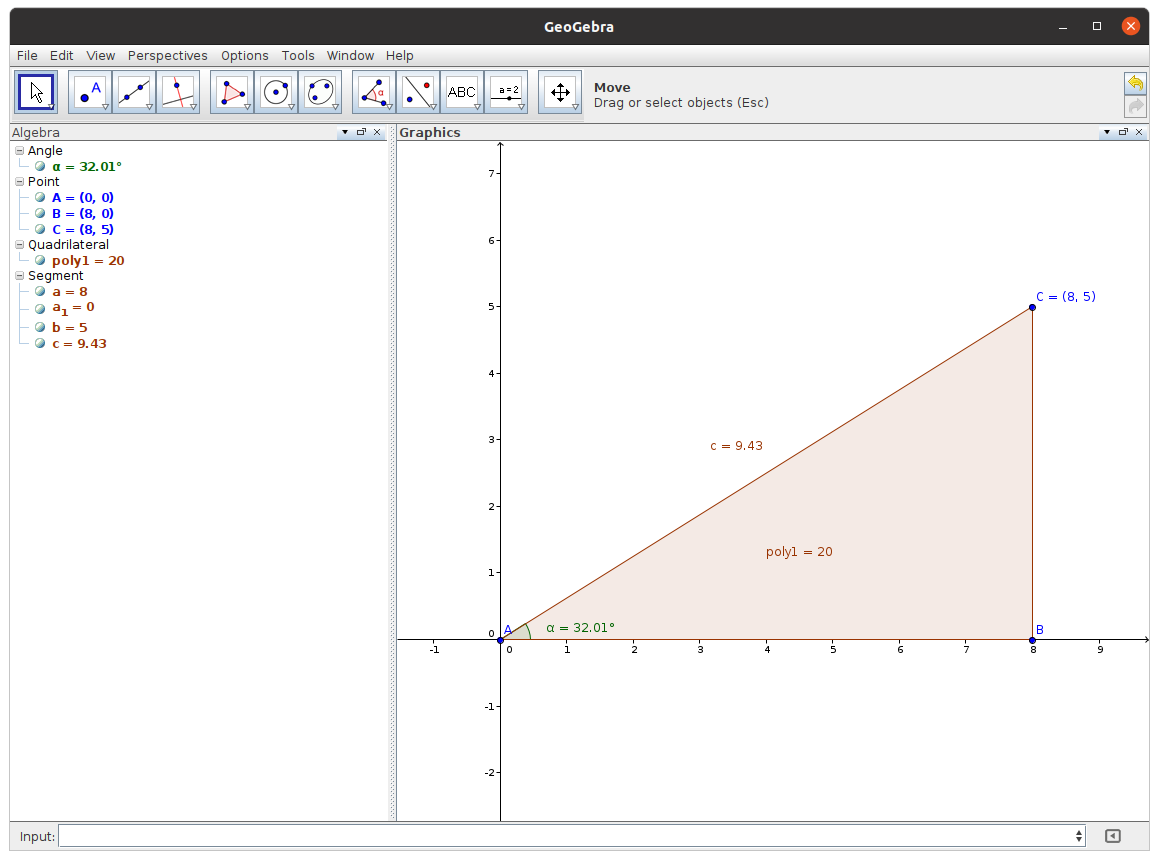Select the Line tool

coord(131,91)
